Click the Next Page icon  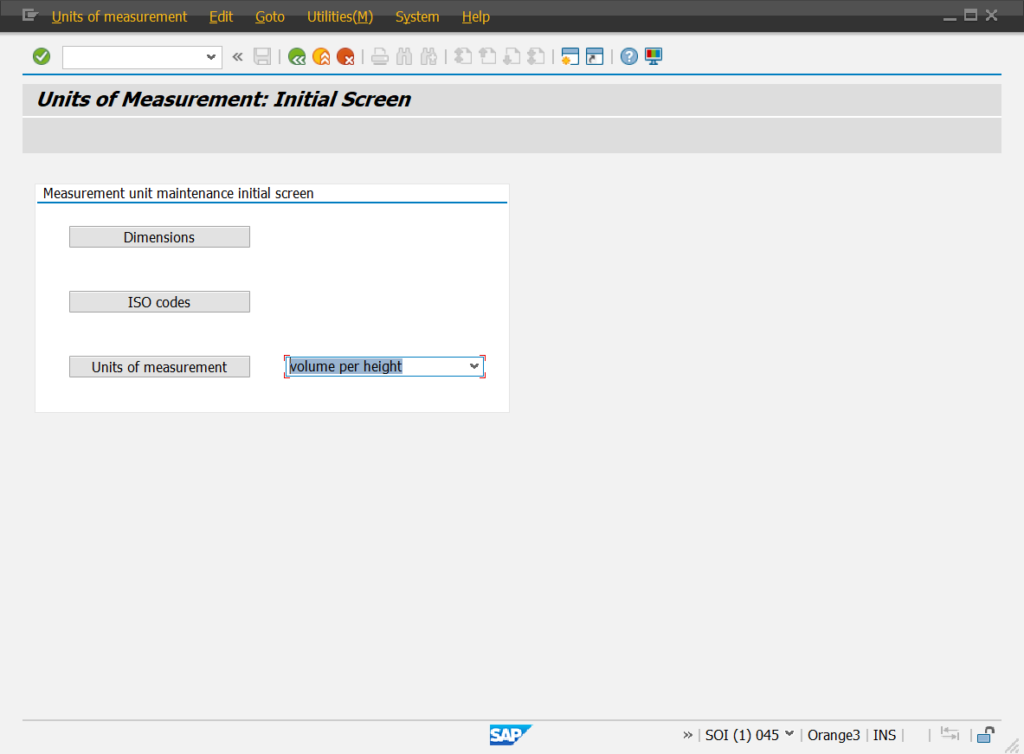(x=512, y=57)
